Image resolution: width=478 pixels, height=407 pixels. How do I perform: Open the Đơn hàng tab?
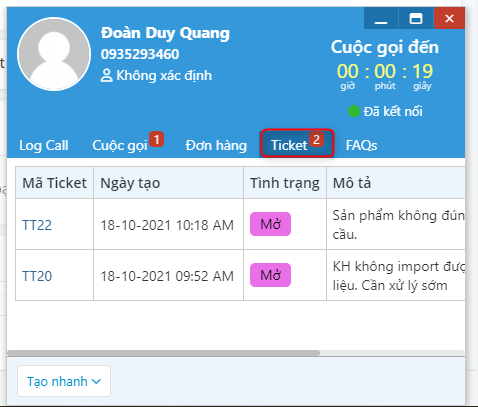tap(216, 145)
